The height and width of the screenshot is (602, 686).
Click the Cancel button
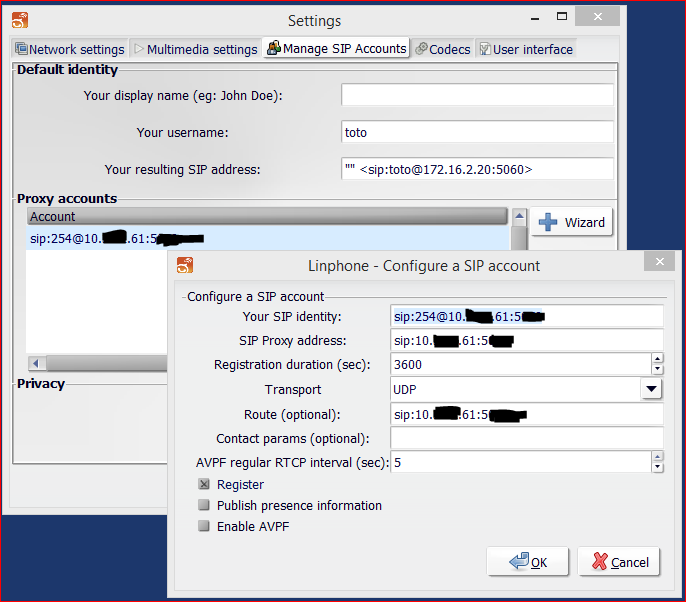[x=619, y=562]
